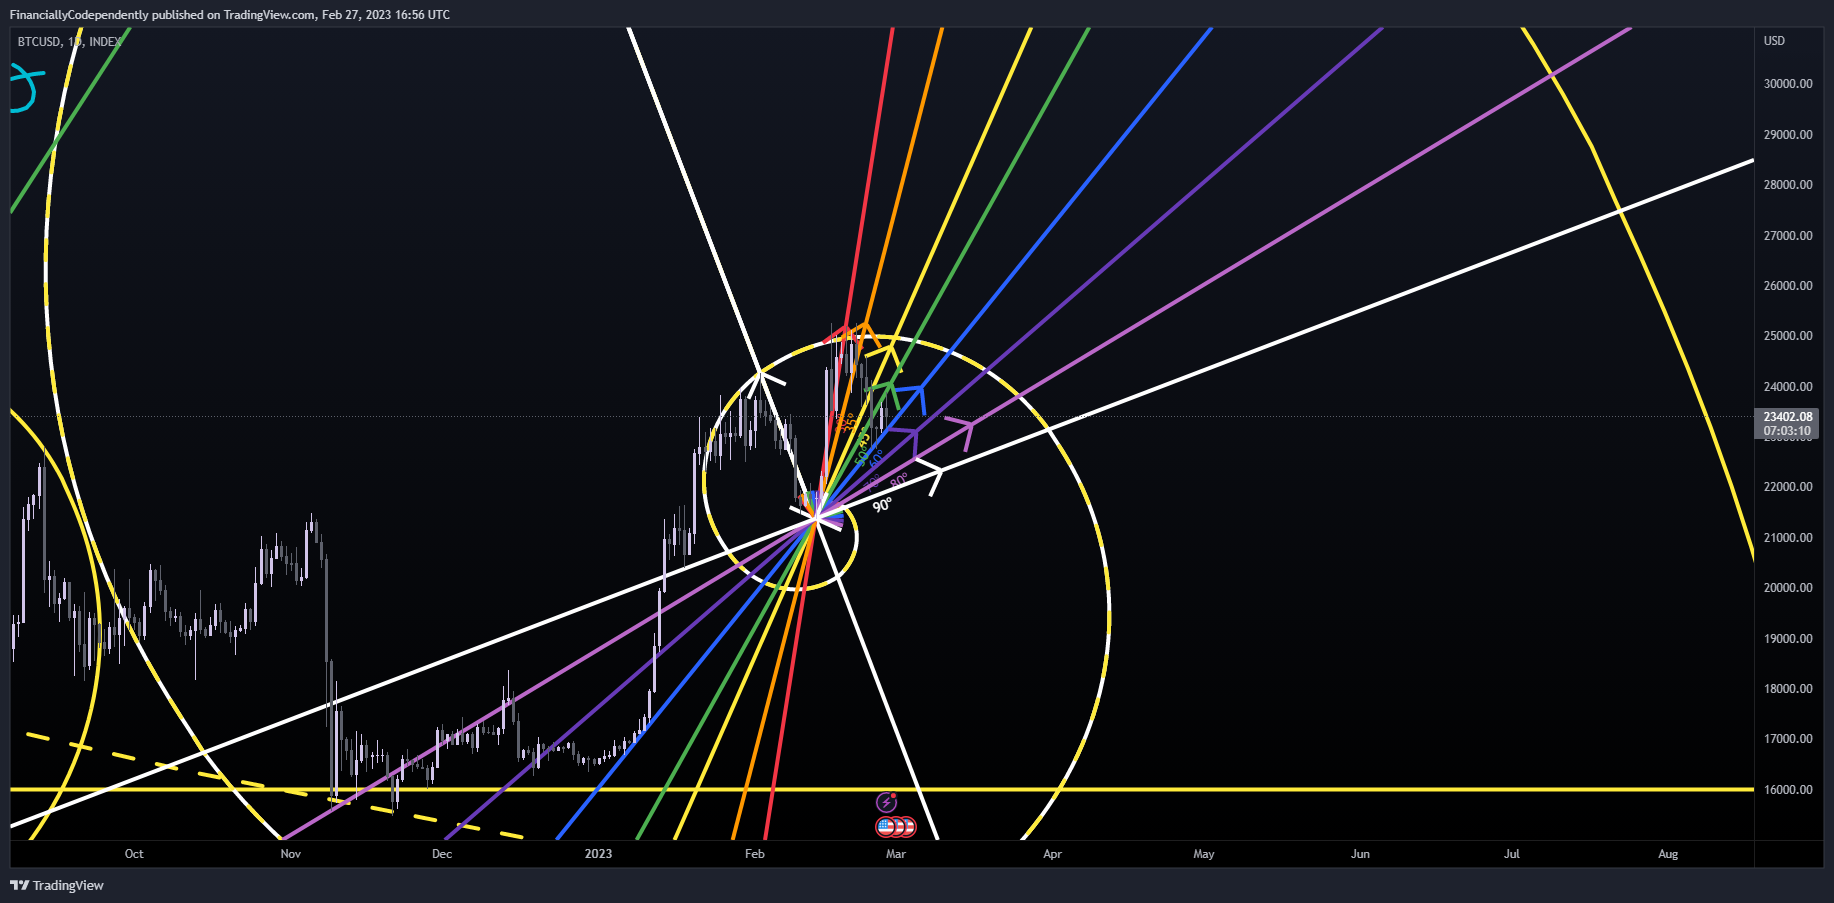Click the Jul label on time axis

coord(1512,854)
